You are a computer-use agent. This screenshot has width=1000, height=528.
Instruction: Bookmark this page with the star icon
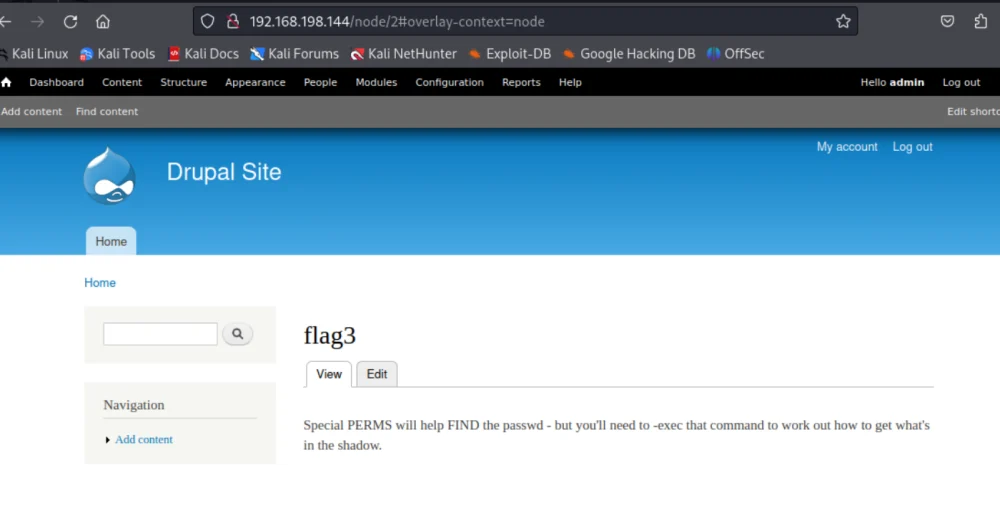coord(843,22)
